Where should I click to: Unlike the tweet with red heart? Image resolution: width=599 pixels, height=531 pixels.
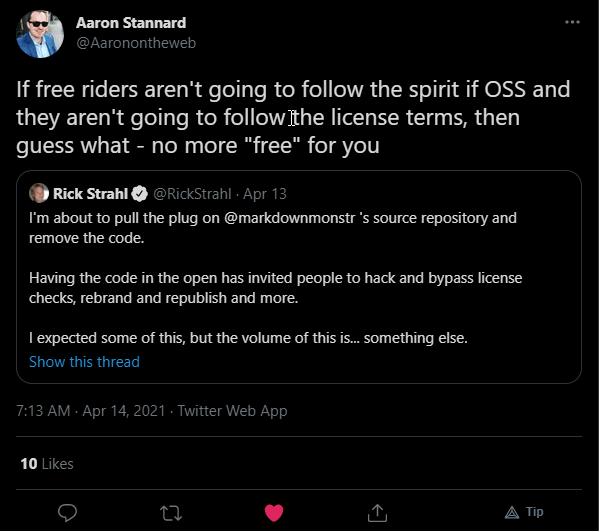pos(274,513)
